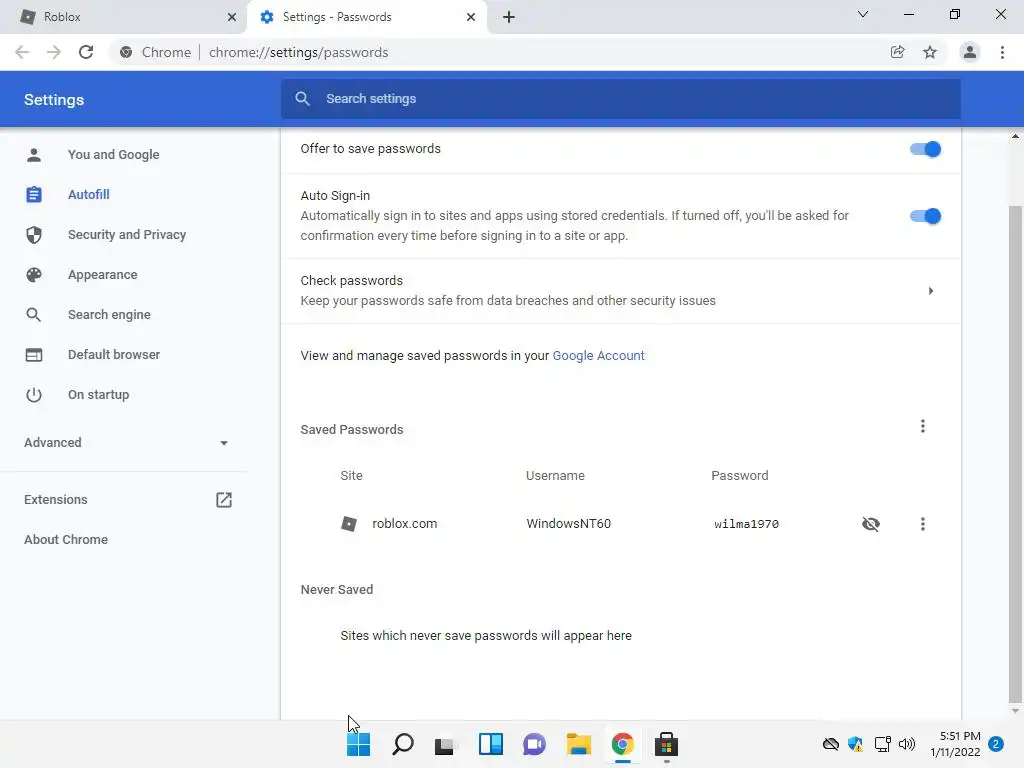
Task: Open notification center badge
Action: 996,744
